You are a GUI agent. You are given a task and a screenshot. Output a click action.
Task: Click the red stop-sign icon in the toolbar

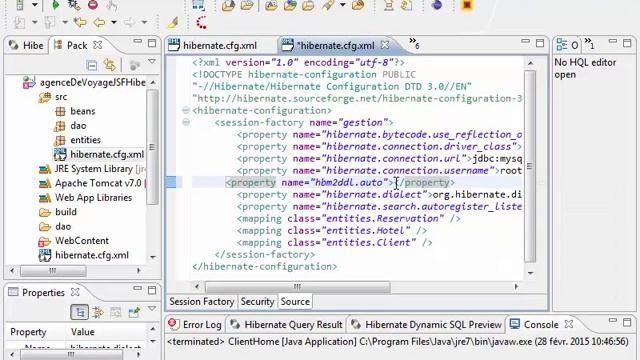point(93,5)
